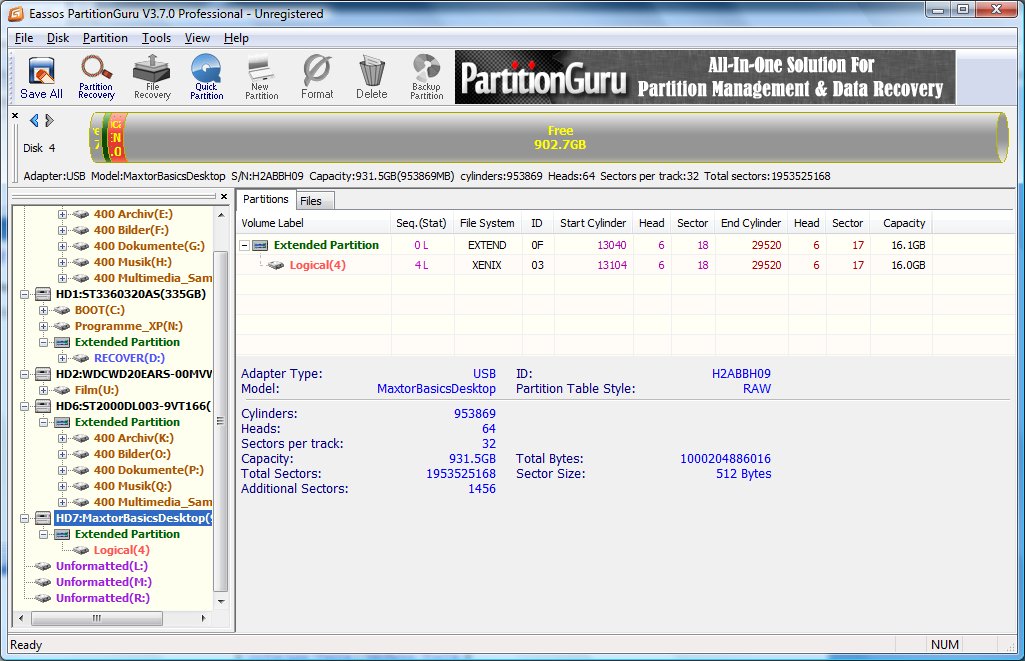Open the Backup Partition tool
Screen dimensions: 1025x661
click(x=427, y=77)
